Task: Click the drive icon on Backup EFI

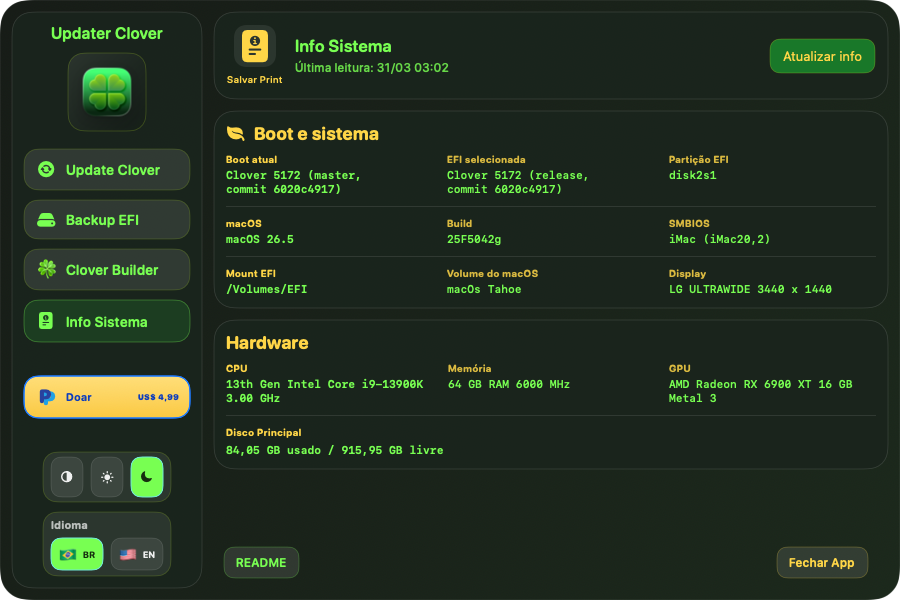Action: (46, 220)
